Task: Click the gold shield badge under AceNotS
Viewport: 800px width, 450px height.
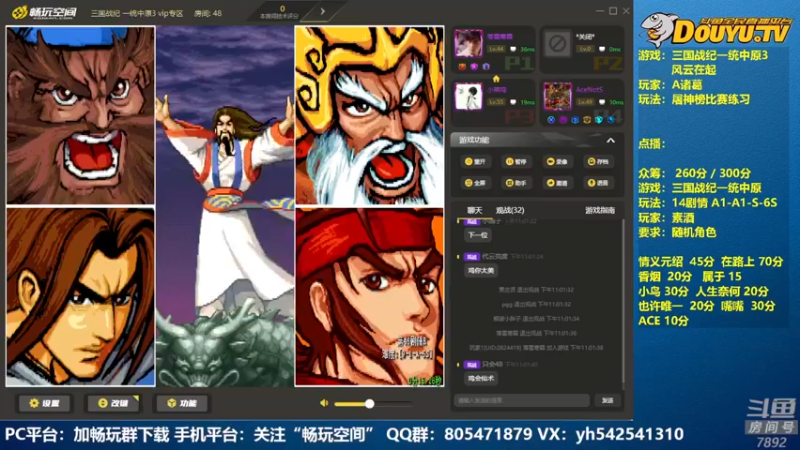Action: [587, 120]
